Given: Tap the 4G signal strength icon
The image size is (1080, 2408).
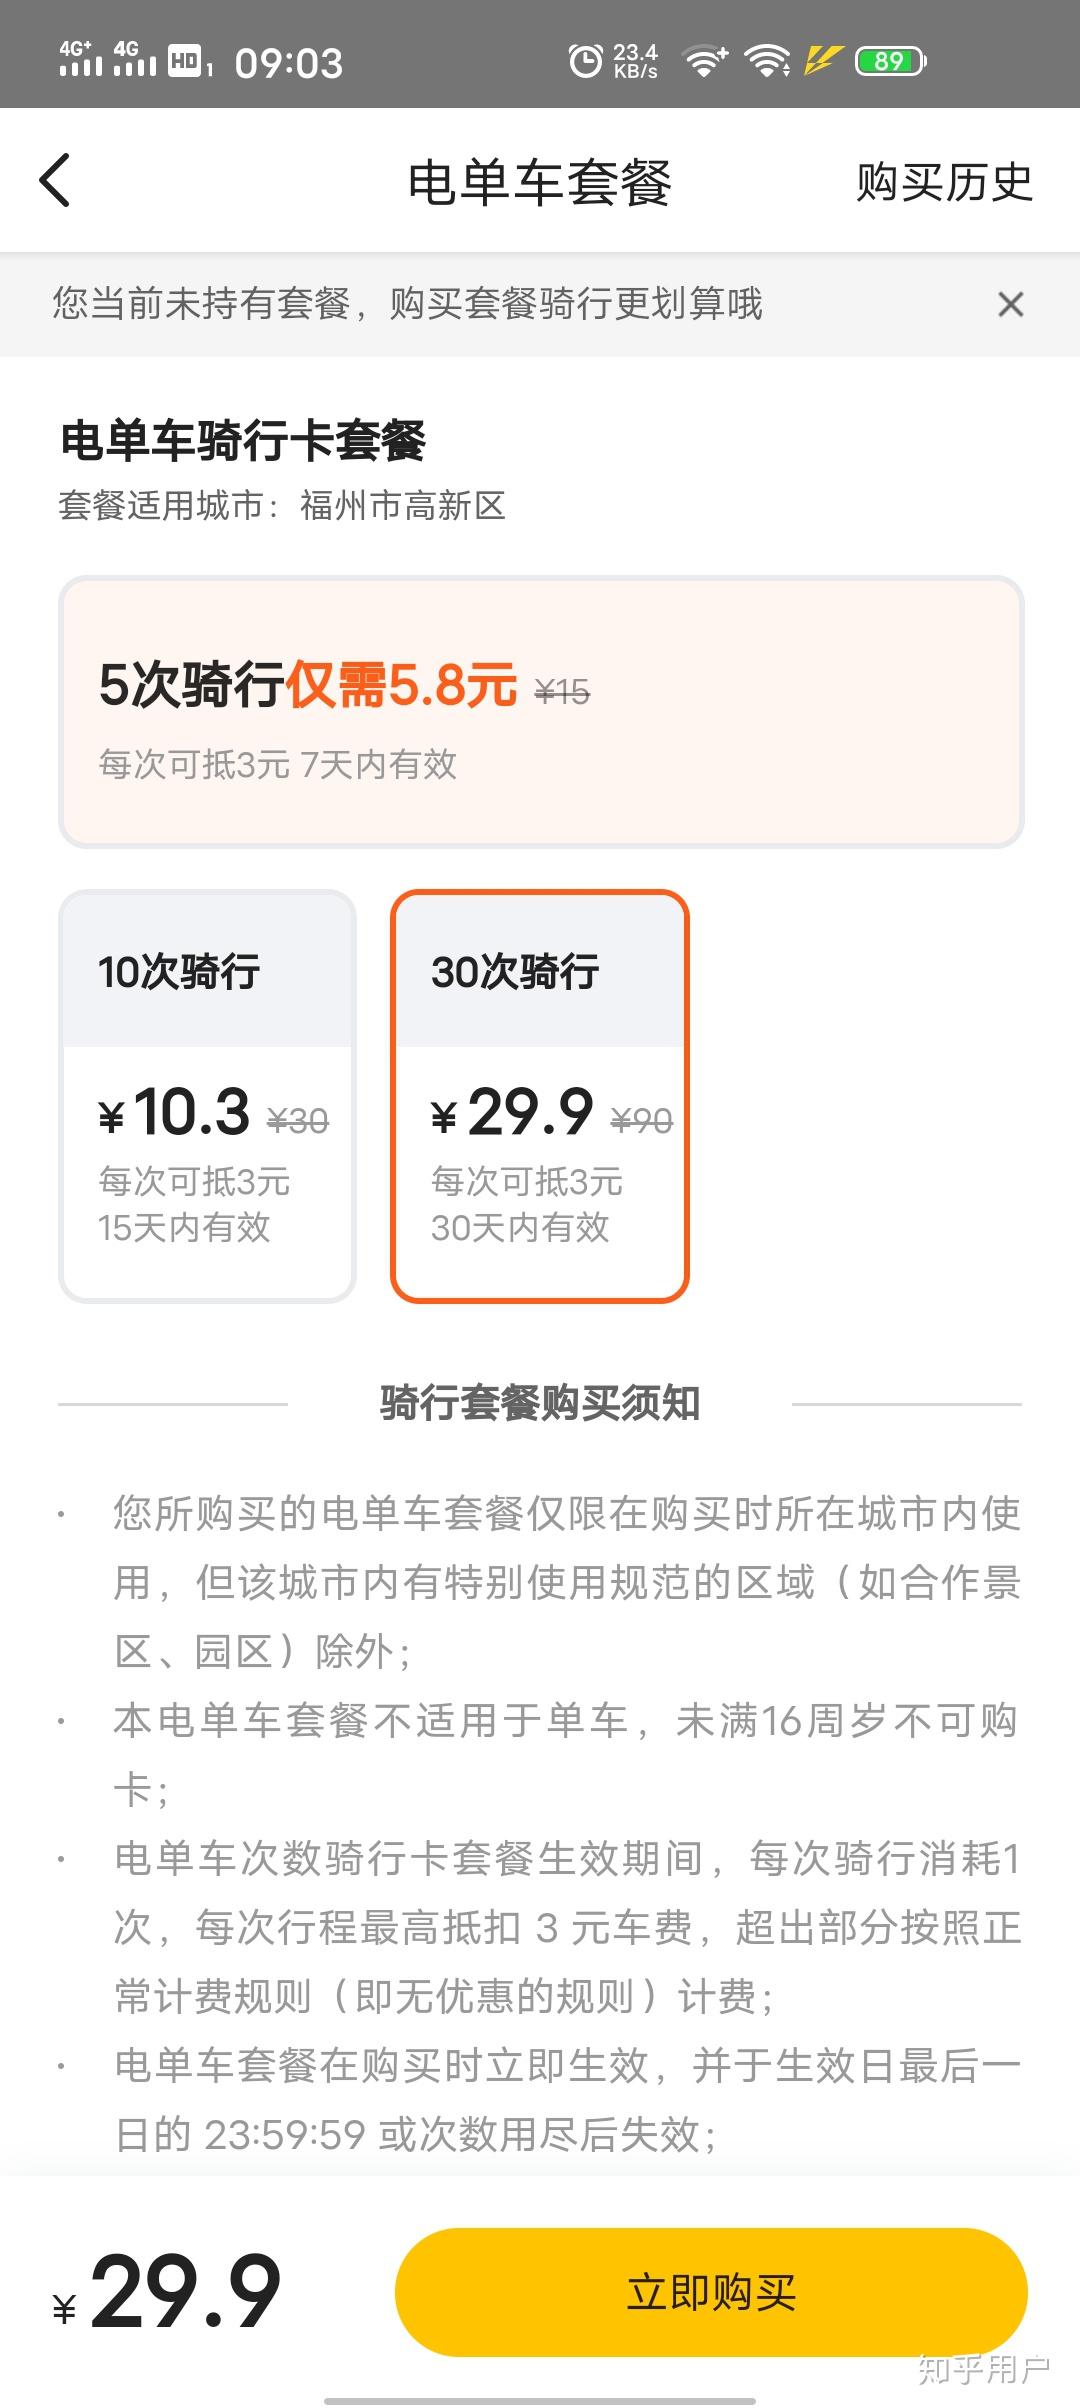Looking at the screenshot, I should pyautogui.click(x=80, y=60).
